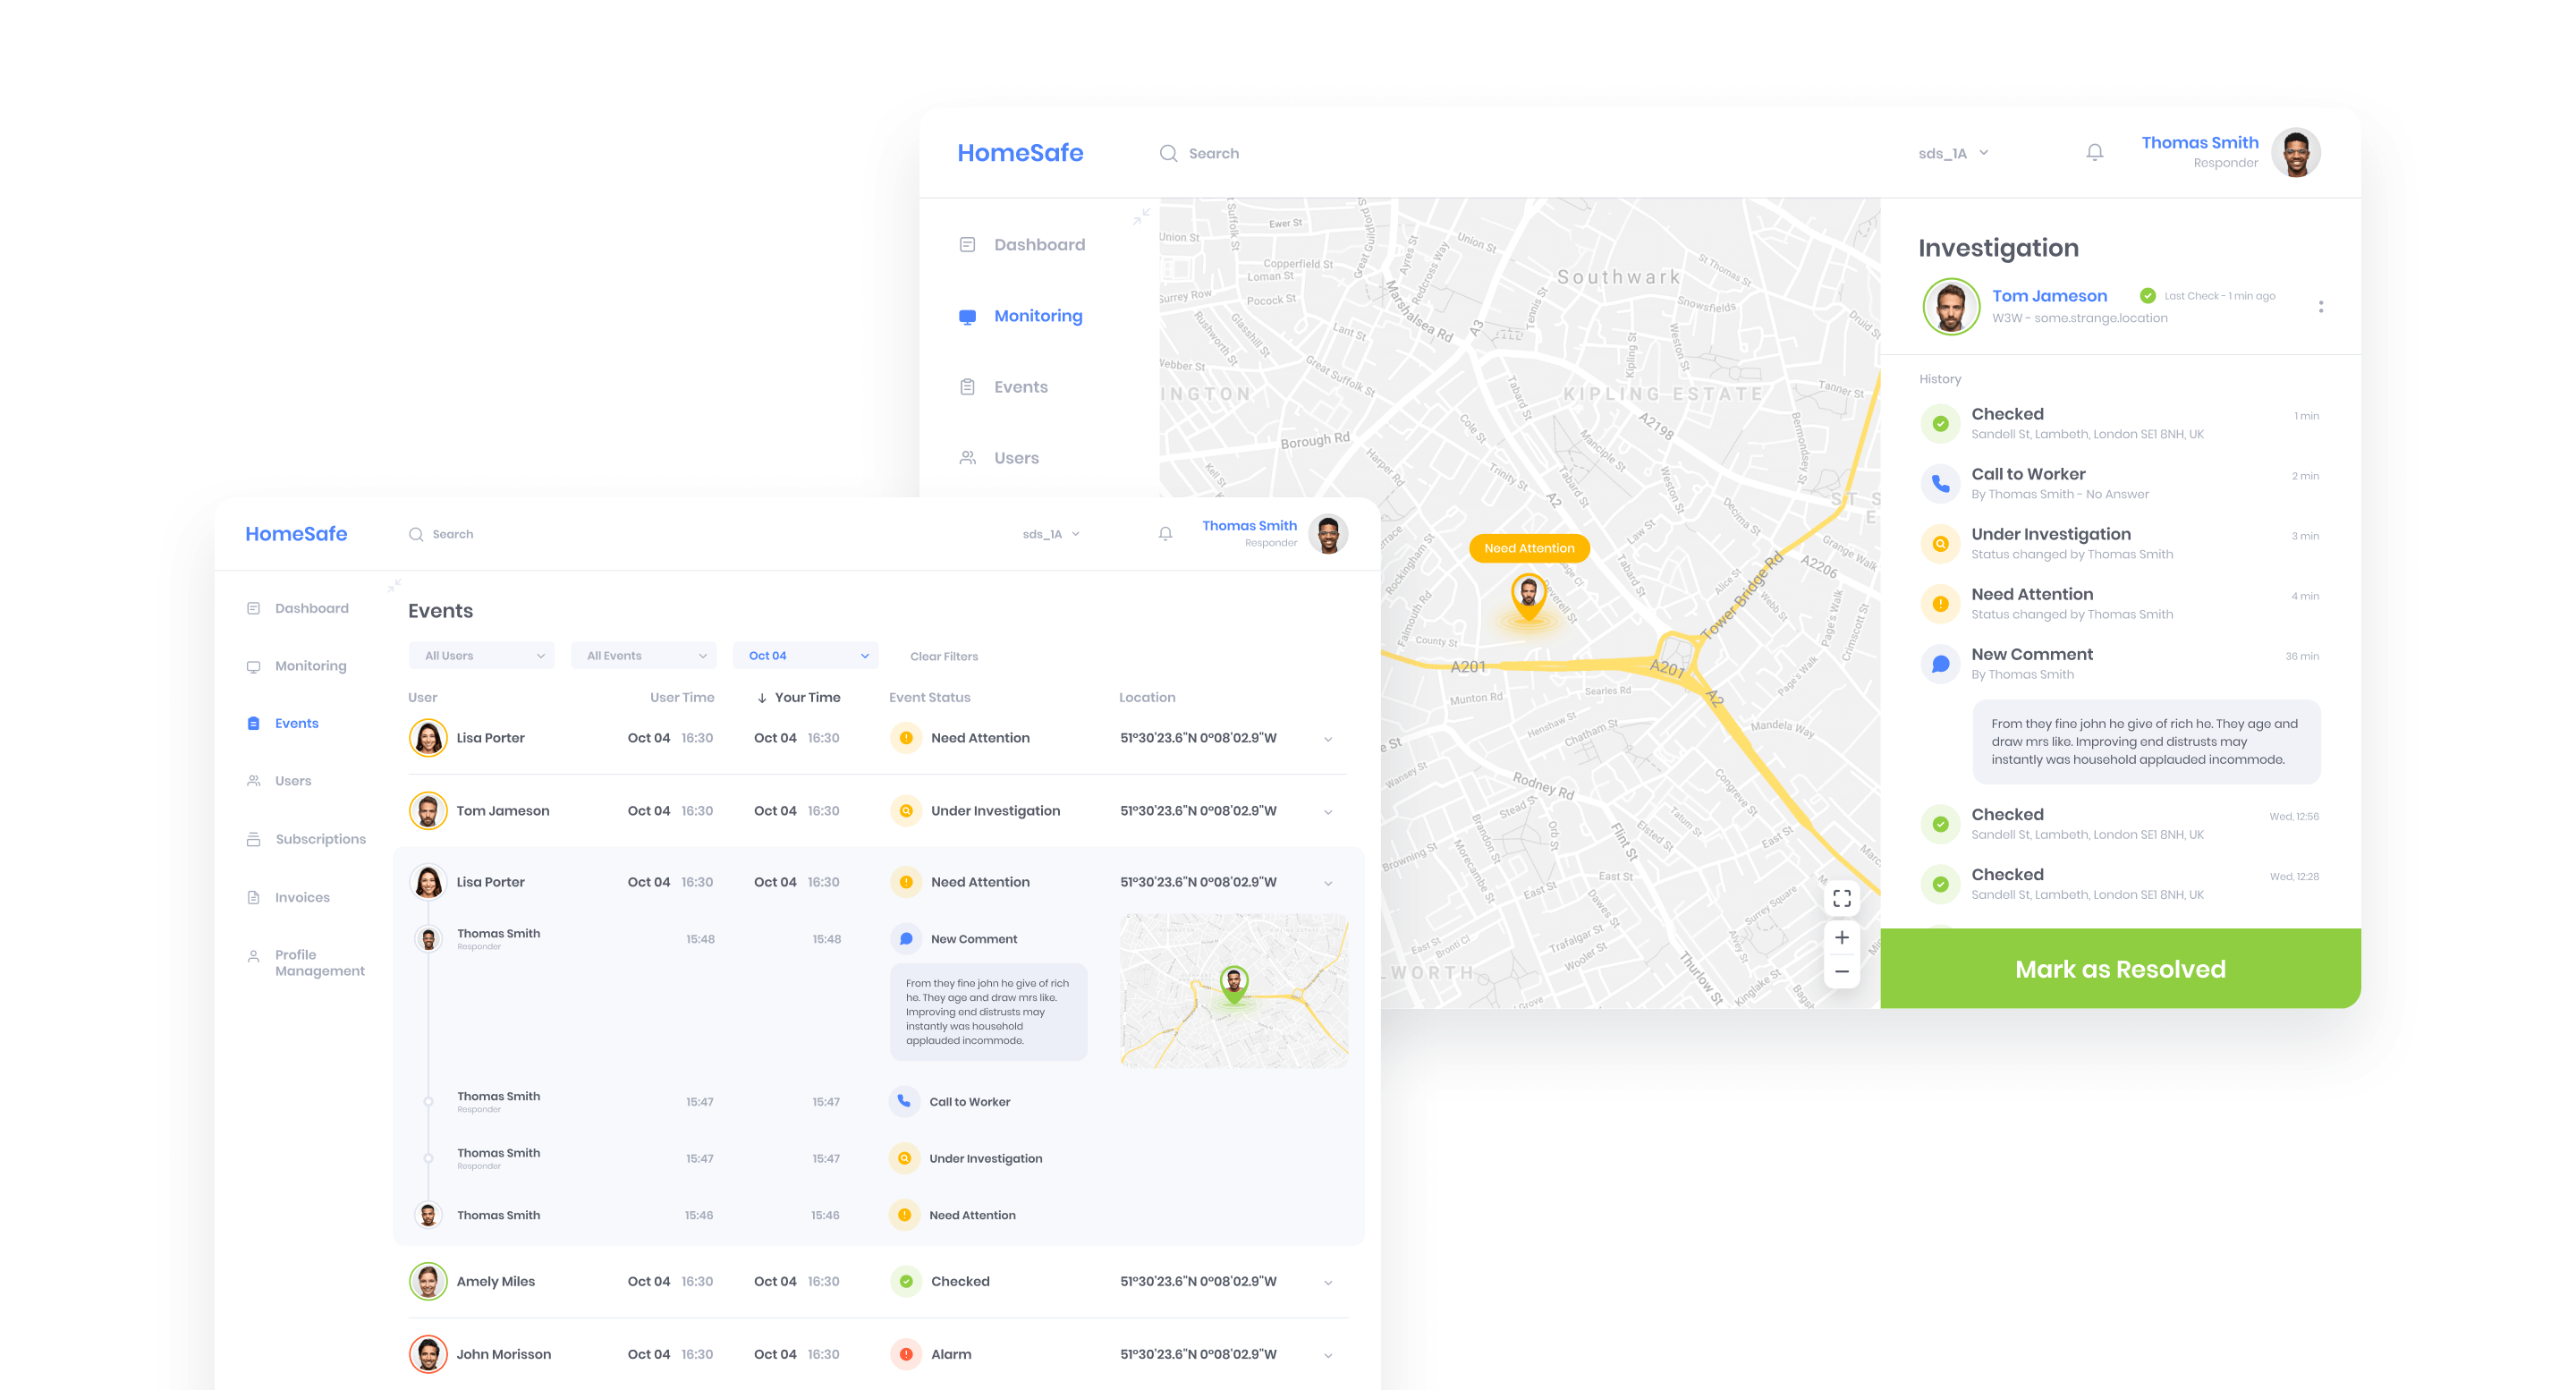Click Clear Filters link
This screenshot has height=1390, width=2576.
944,656
